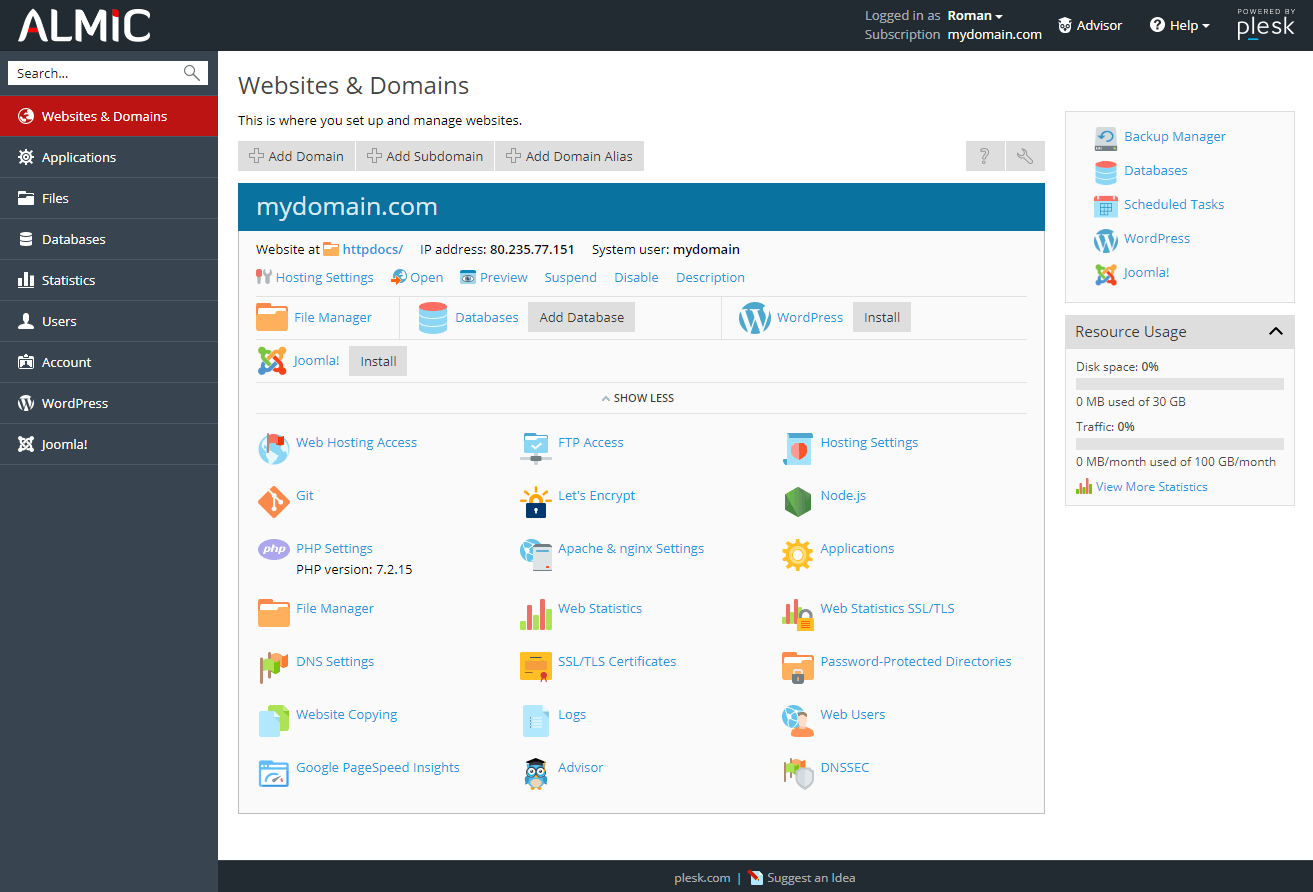Image resolution: width=1313 pixels, height=892 pixels.
Task: Click the Scheduled Tasks calendar icon
Action: click(1105, 205)
